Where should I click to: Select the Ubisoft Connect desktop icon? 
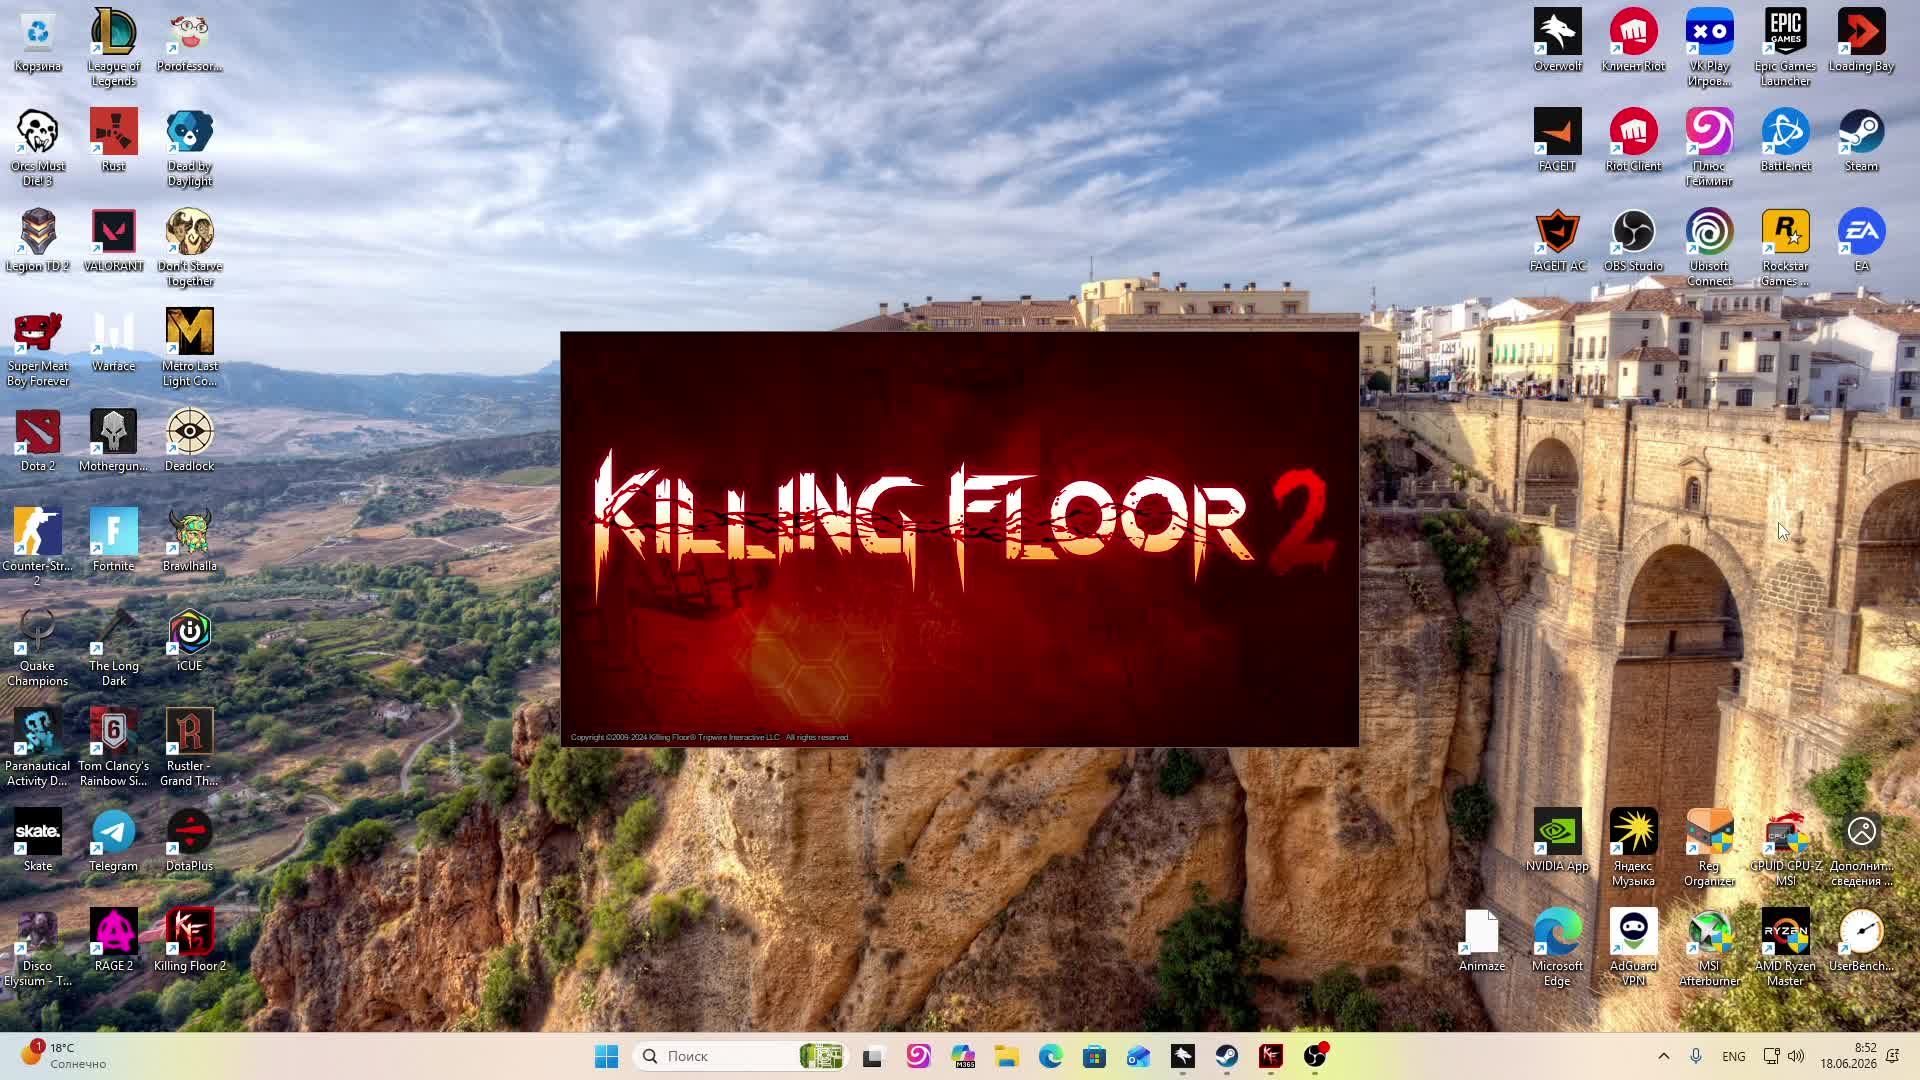pos(1709,247)
